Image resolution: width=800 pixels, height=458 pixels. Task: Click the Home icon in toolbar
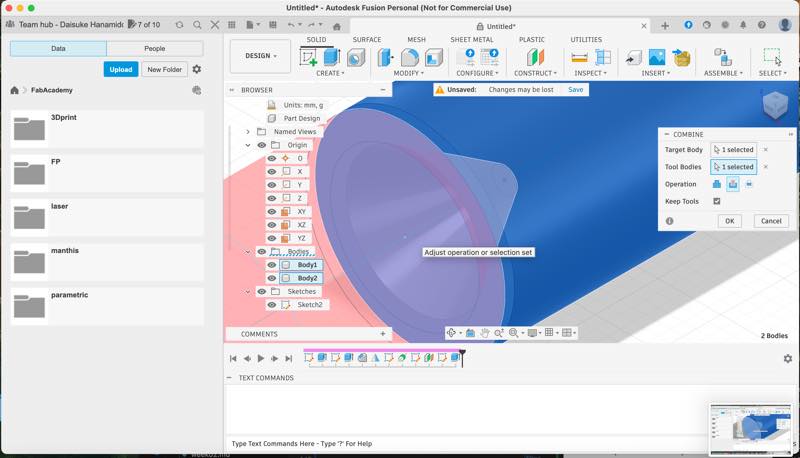337,27
